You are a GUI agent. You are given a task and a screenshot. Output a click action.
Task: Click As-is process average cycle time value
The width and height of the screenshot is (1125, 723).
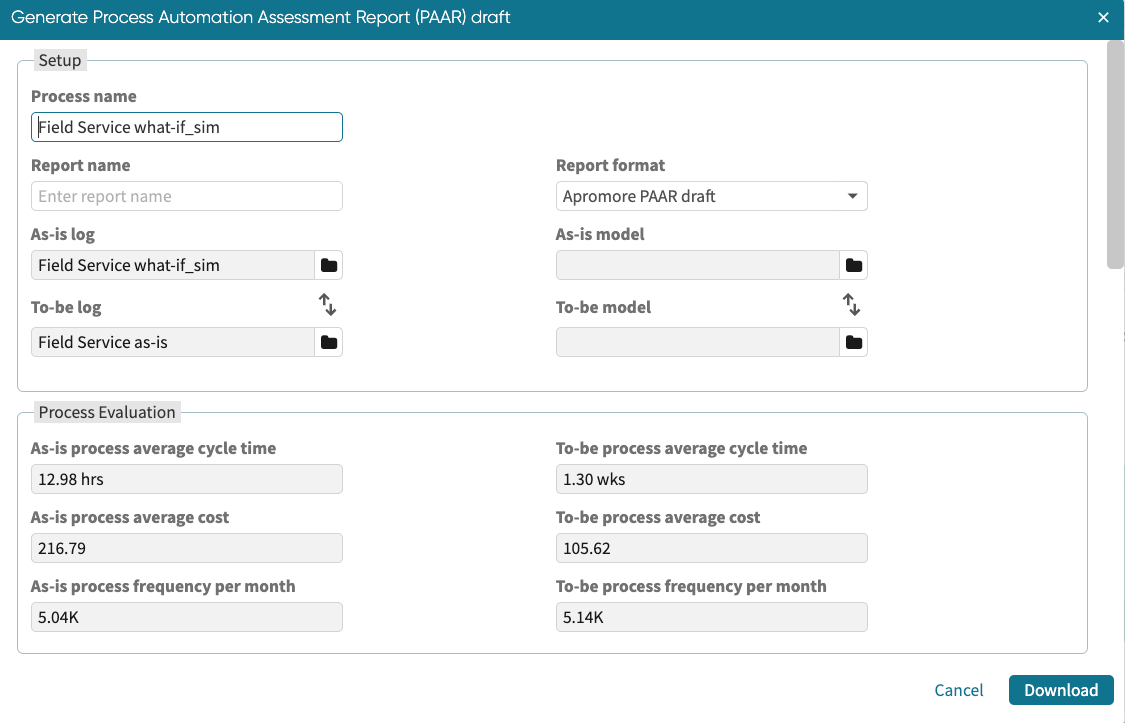pyautogui.click(x=186, y=479)
